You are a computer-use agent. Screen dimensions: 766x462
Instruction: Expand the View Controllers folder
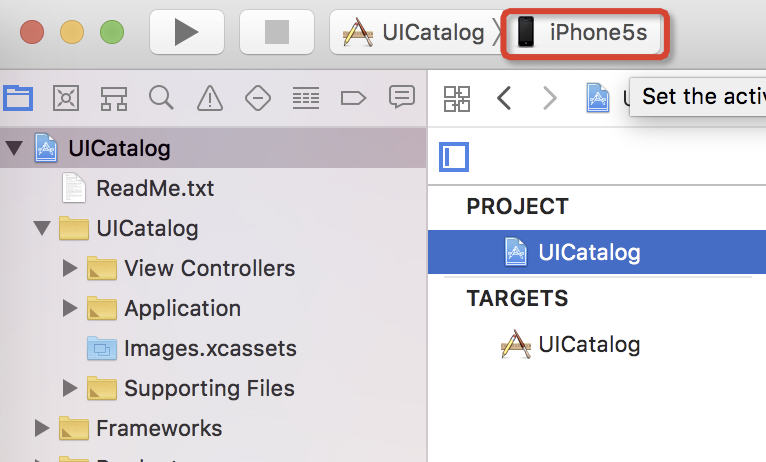pos(70,268)
